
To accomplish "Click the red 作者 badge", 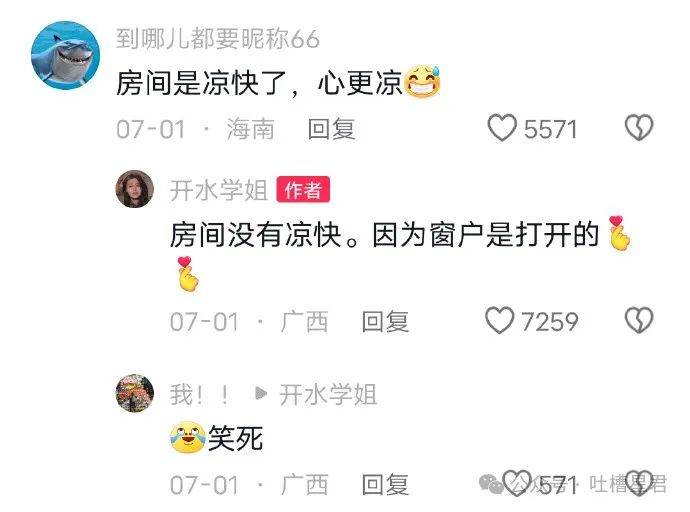I will coord(303,190).
